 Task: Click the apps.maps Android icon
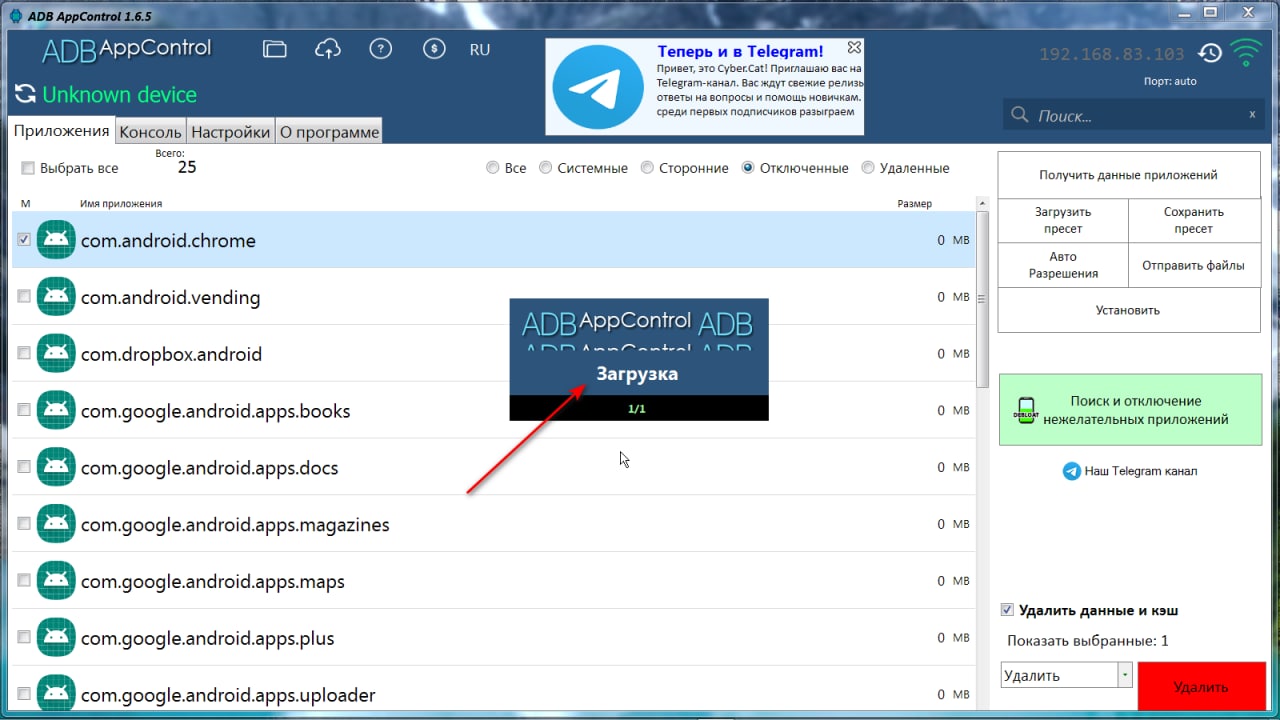tap(56, 581)
